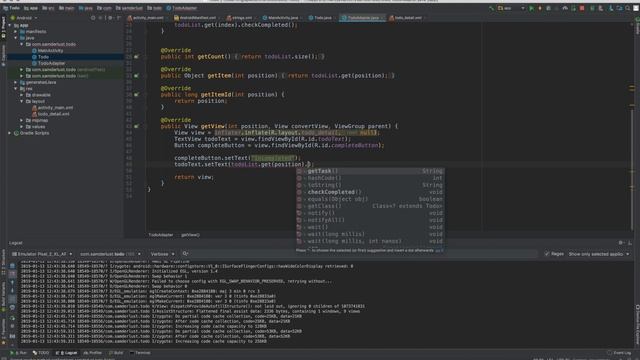Open the Emulator Pixel device dropdown in Logcat
This screenshot has height=360, width=640.
tap(42, 254)
